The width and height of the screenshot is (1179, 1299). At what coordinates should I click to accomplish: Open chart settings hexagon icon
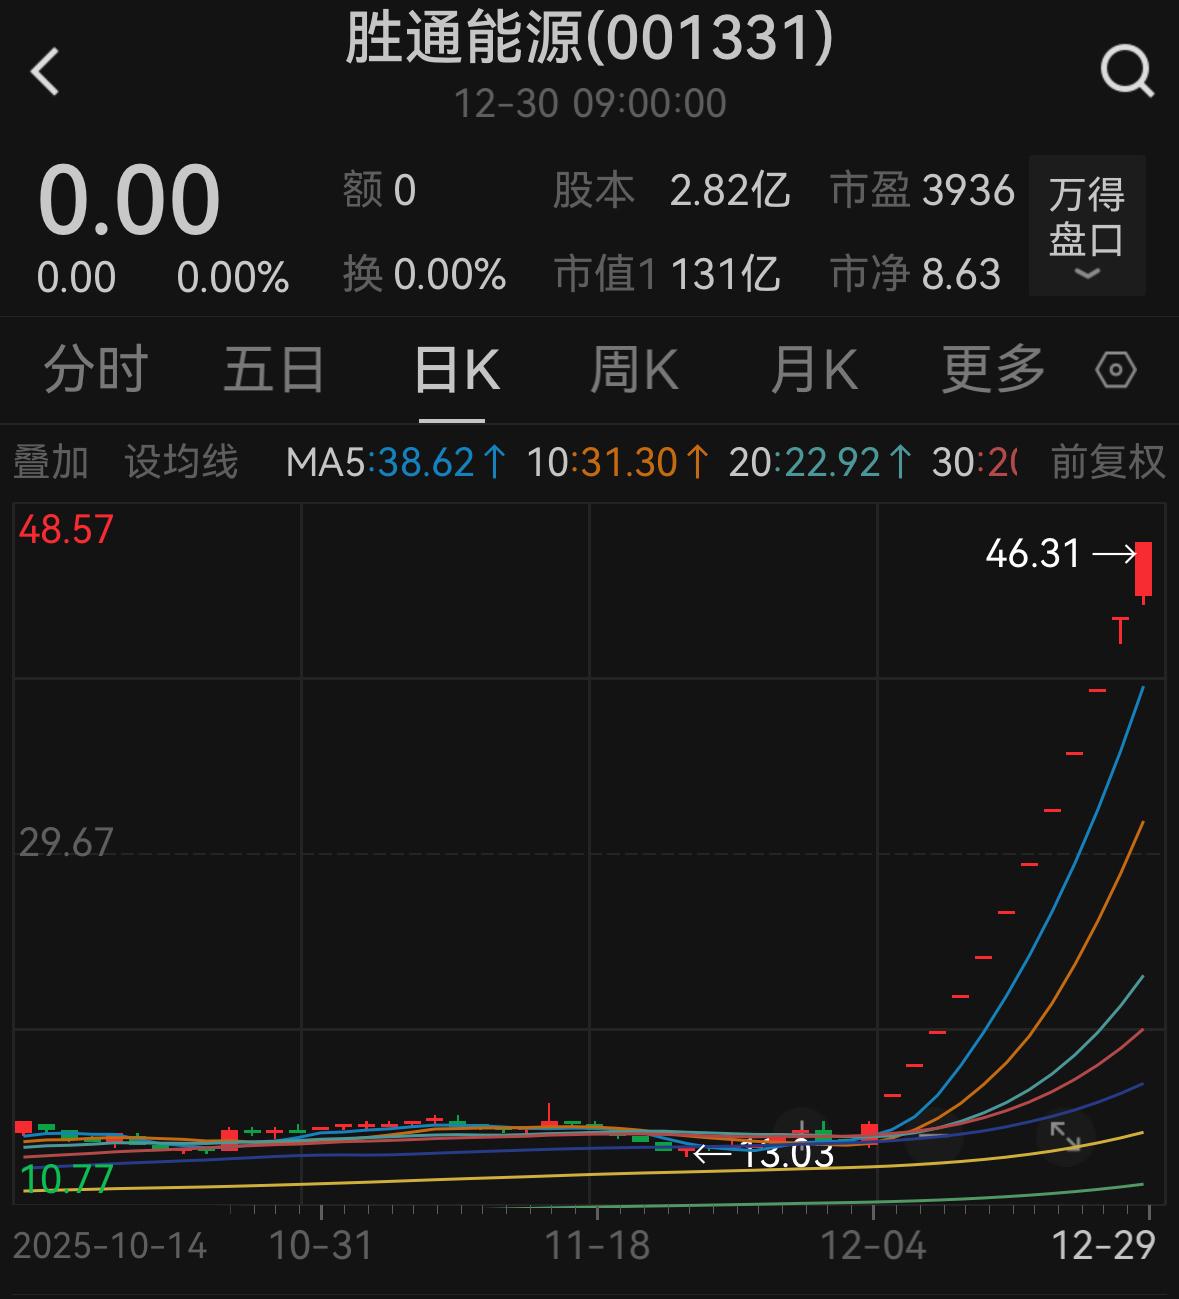(1115, 370)
